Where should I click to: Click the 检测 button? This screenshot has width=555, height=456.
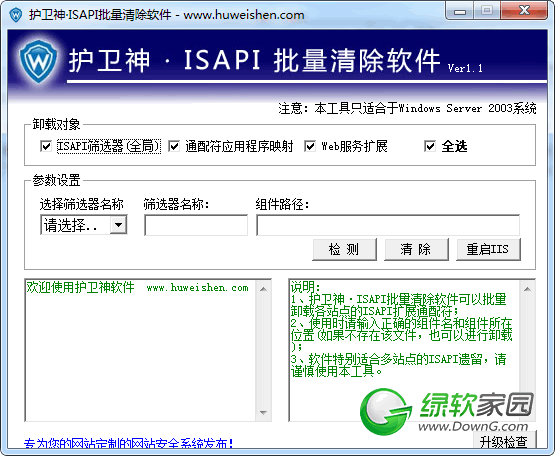coord(344,249)
